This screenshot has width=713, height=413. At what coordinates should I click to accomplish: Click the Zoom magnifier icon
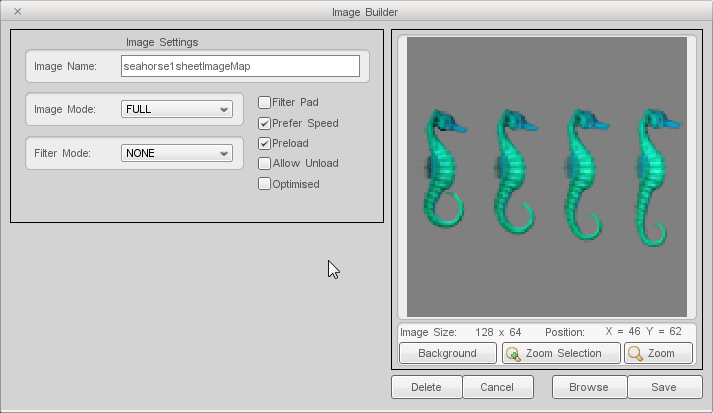635,353
